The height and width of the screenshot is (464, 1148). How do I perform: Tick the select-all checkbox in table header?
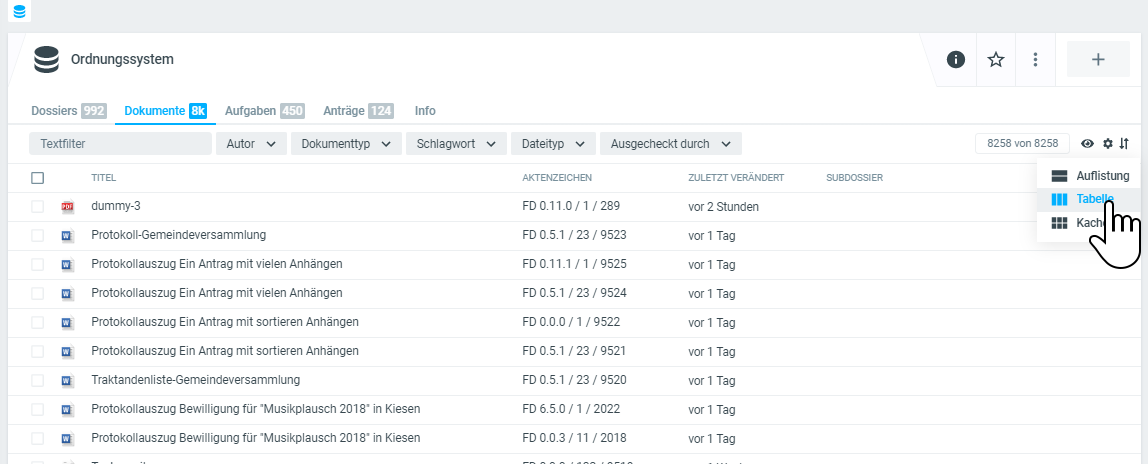coord(38,178)
